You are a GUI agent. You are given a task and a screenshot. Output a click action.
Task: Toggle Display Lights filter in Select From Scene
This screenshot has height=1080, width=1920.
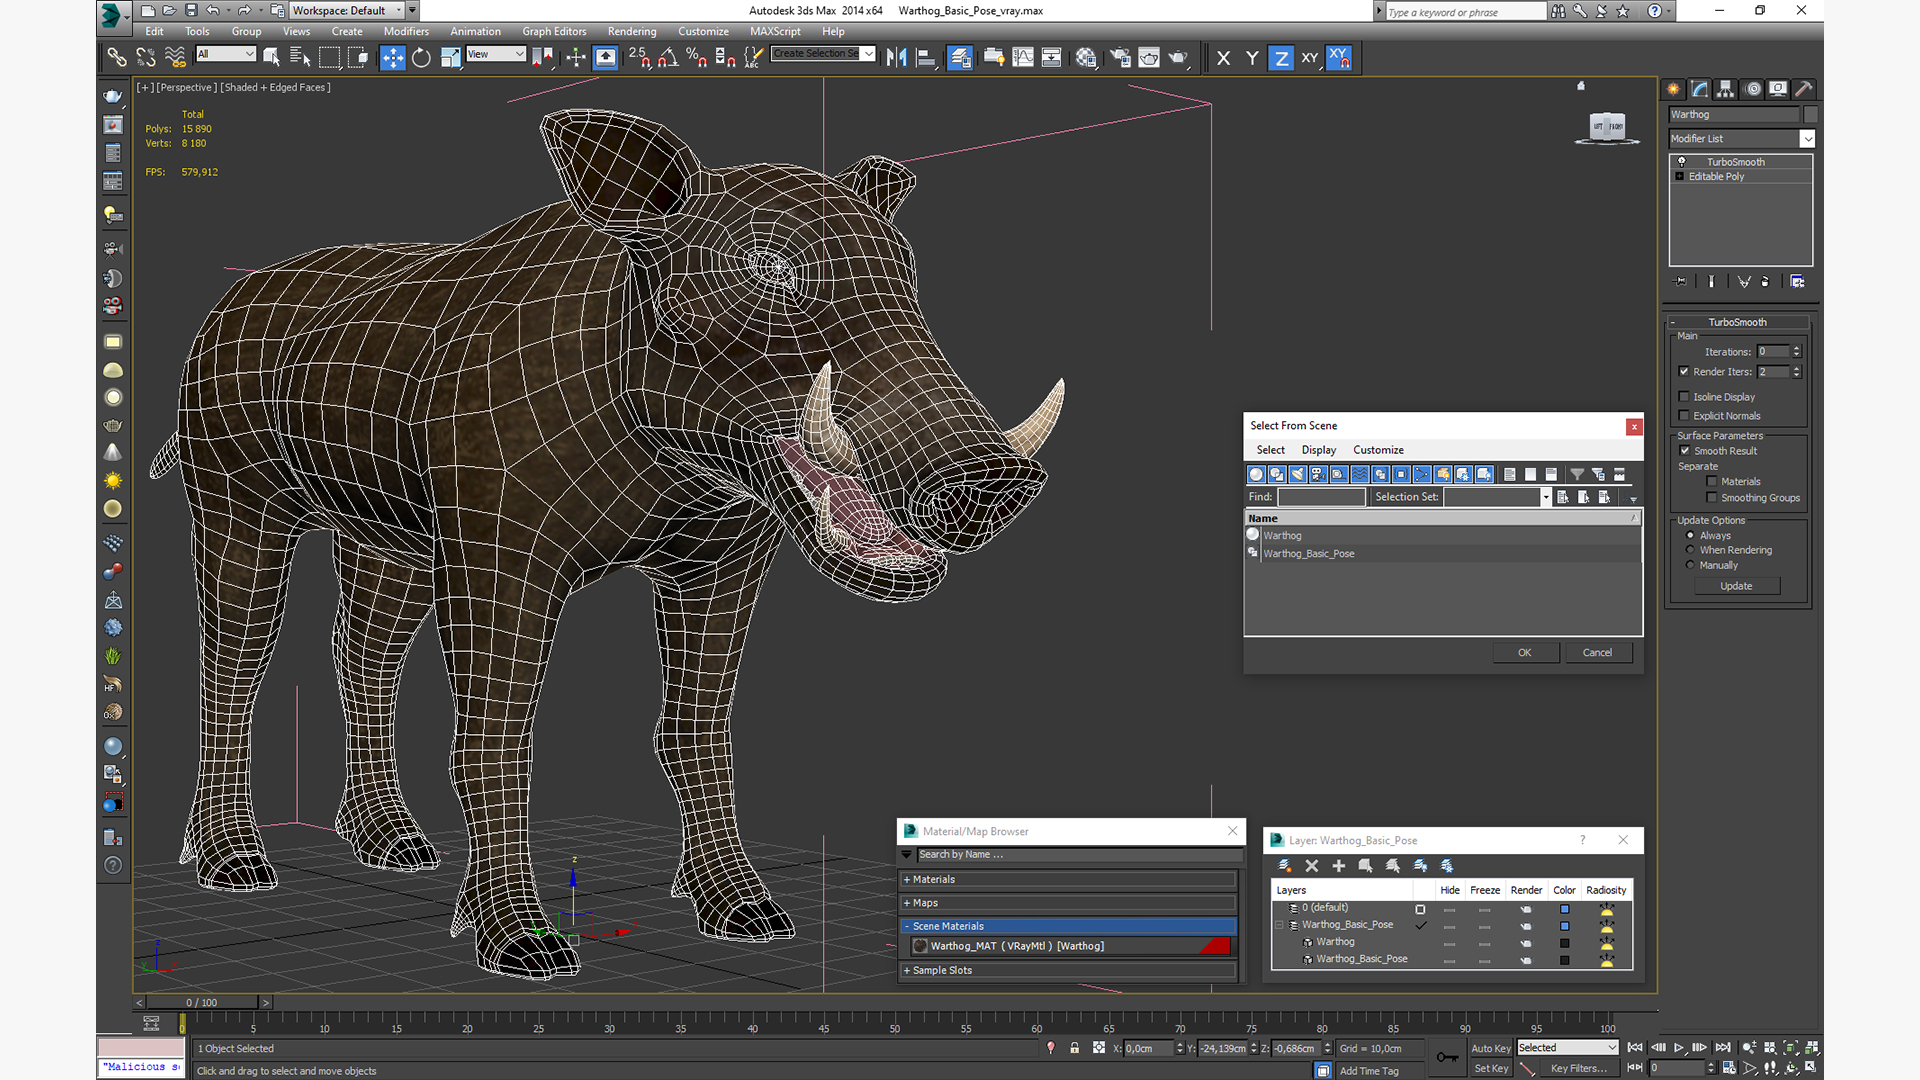point(1298,475)
